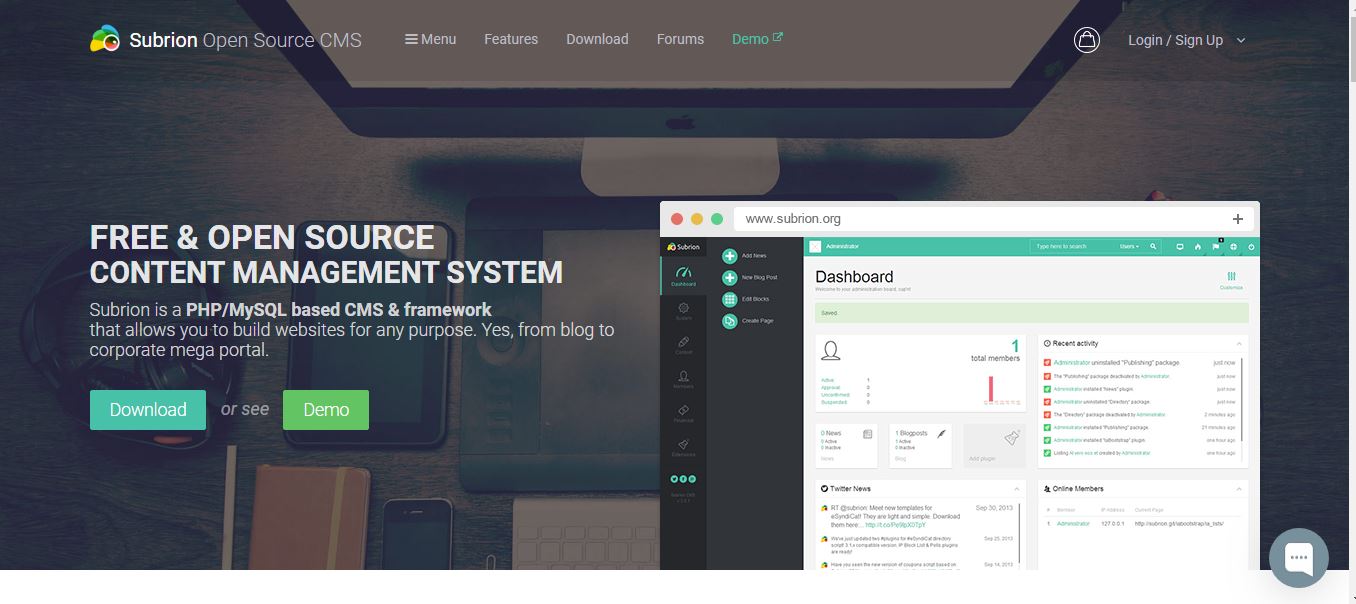Click the New Blog Post plus icon

[730, 278]
